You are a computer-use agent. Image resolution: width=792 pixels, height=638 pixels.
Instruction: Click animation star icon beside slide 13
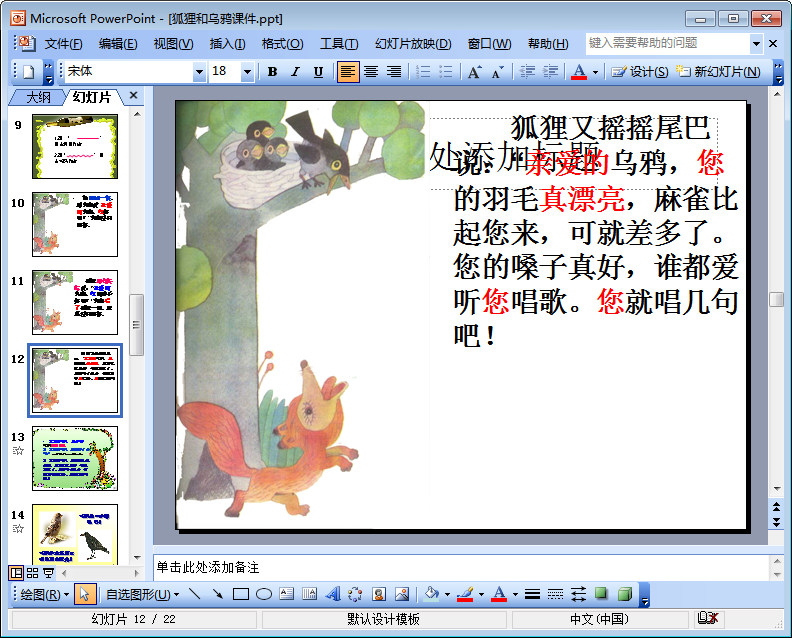18,451
